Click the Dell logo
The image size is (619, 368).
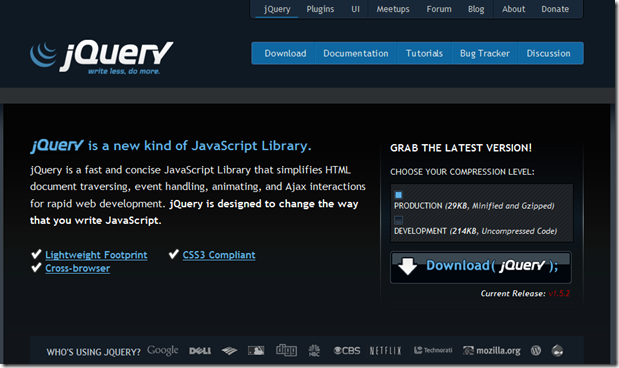[x=200, y=351]
